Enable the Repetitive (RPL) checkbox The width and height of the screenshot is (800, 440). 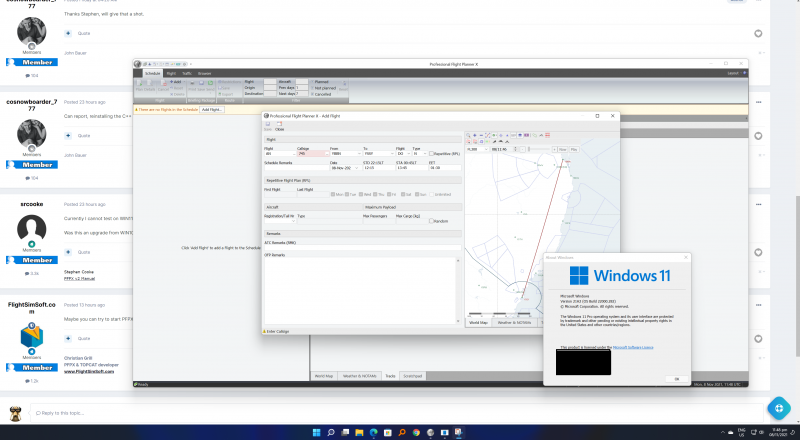(431, 154)
